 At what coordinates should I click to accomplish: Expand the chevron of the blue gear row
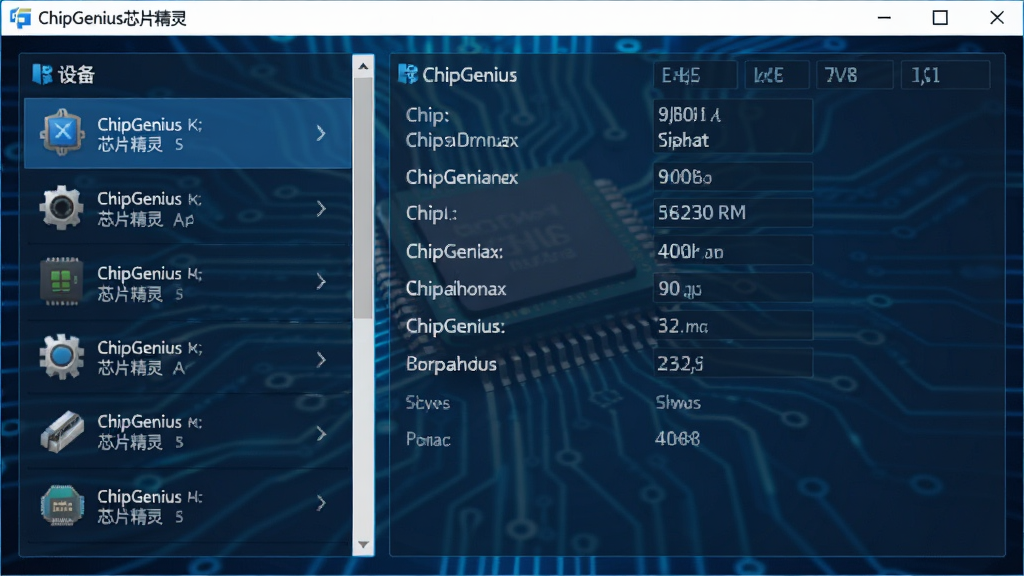[321, 359]
